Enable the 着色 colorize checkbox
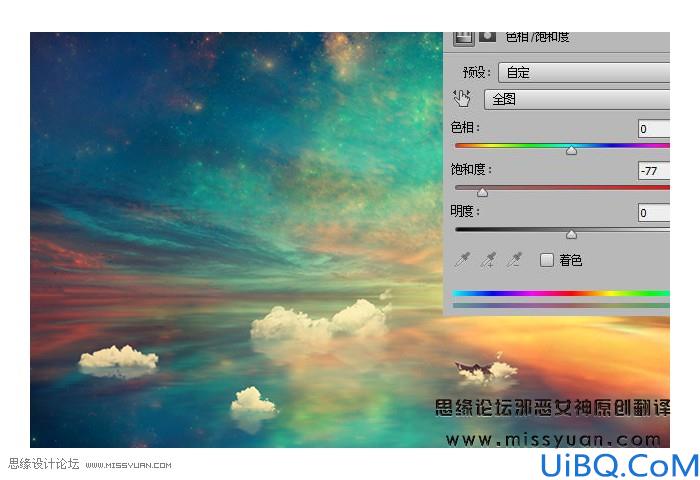This screenshot has width=700, height=480. 546,260
